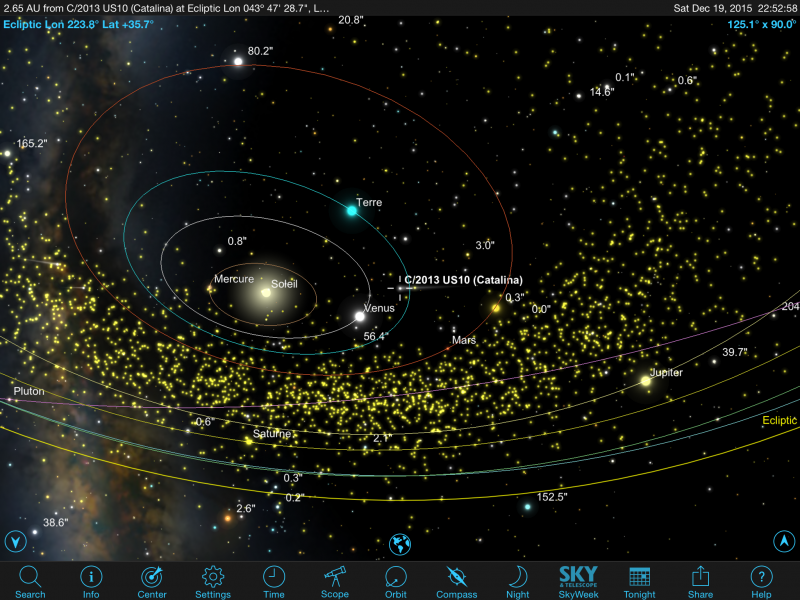Select the star labeled 20.8"
This screenshot has width=800, height=600.
(330, 30)
